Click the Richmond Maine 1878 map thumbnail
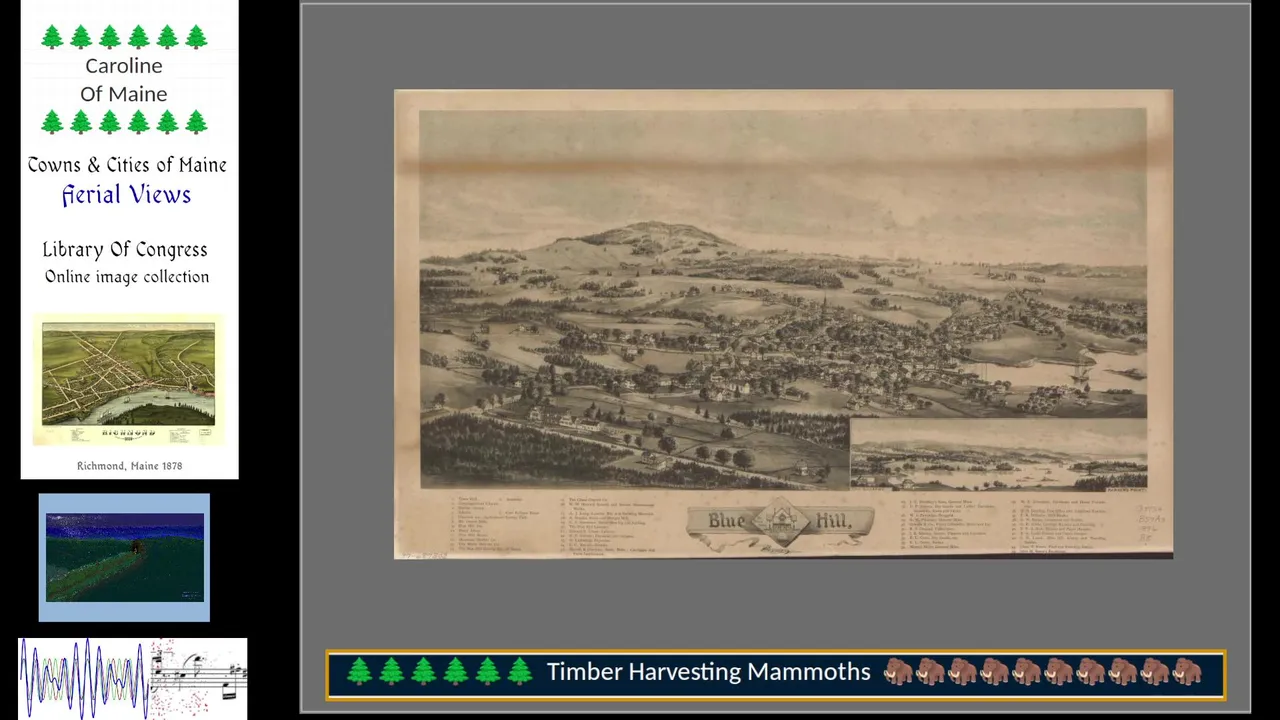This screenshot has height=720, width=1280. [x=128, y=382]
